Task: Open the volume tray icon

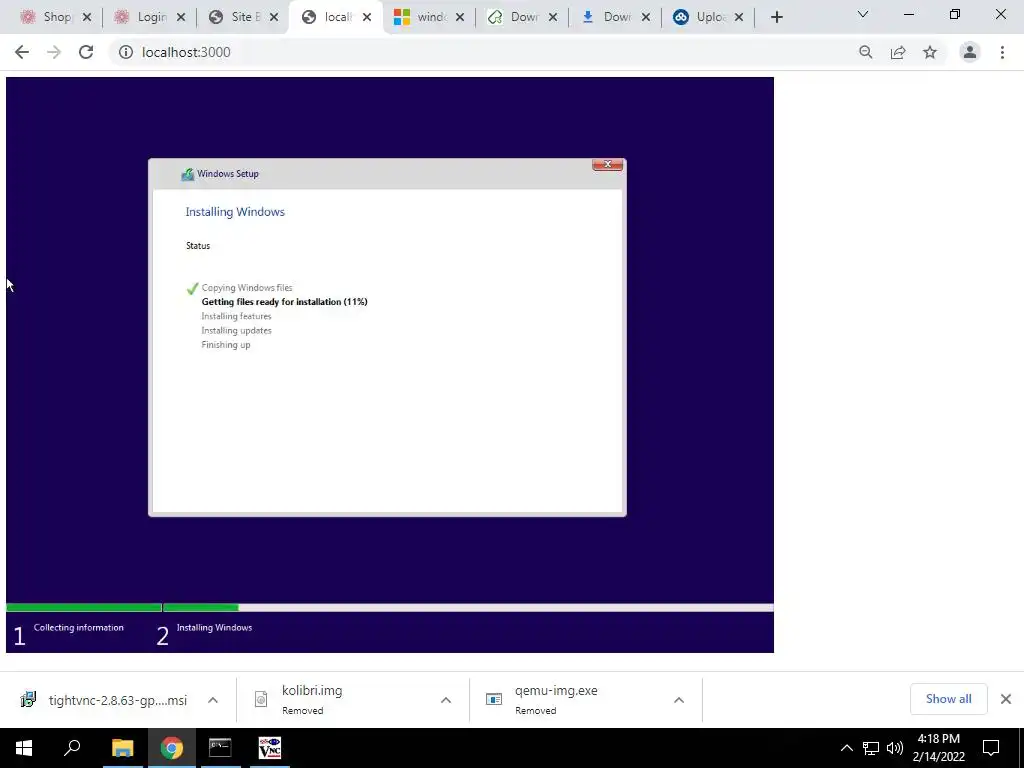Action: point(895,748)
